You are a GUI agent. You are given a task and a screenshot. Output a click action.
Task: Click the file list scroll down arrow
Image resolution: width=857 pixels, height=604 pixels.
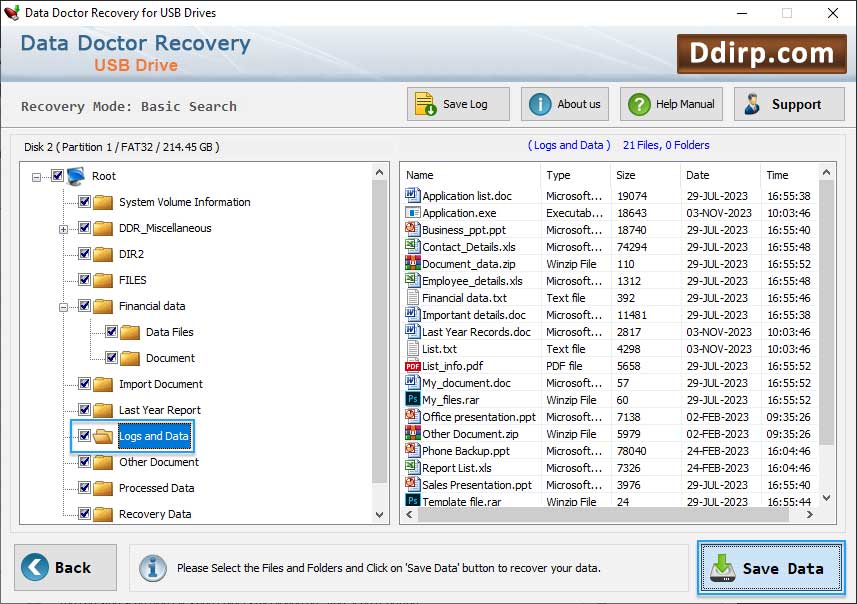[826, 497]
